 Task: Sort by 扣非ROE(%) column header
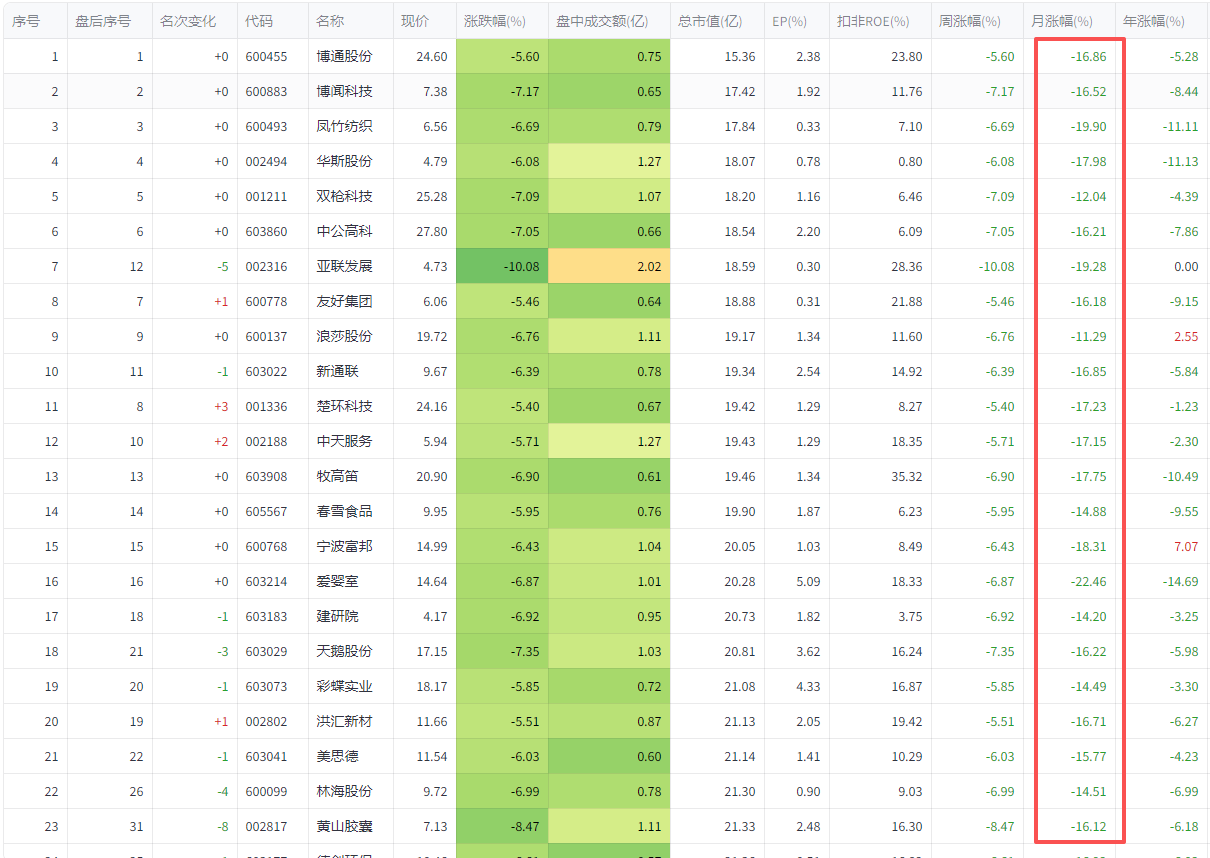(x=873, y=21)
